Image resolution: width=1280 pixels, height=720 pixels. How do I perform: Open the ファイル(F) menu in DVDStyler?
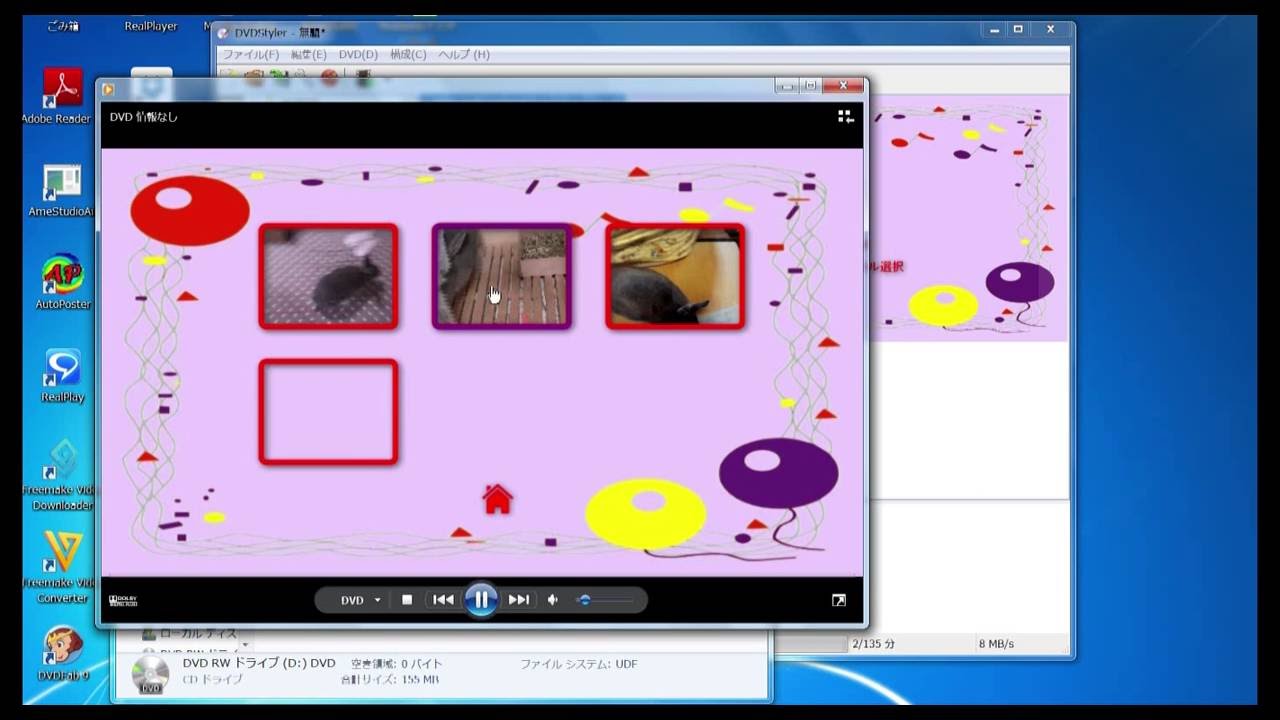[x=251, y=54]
